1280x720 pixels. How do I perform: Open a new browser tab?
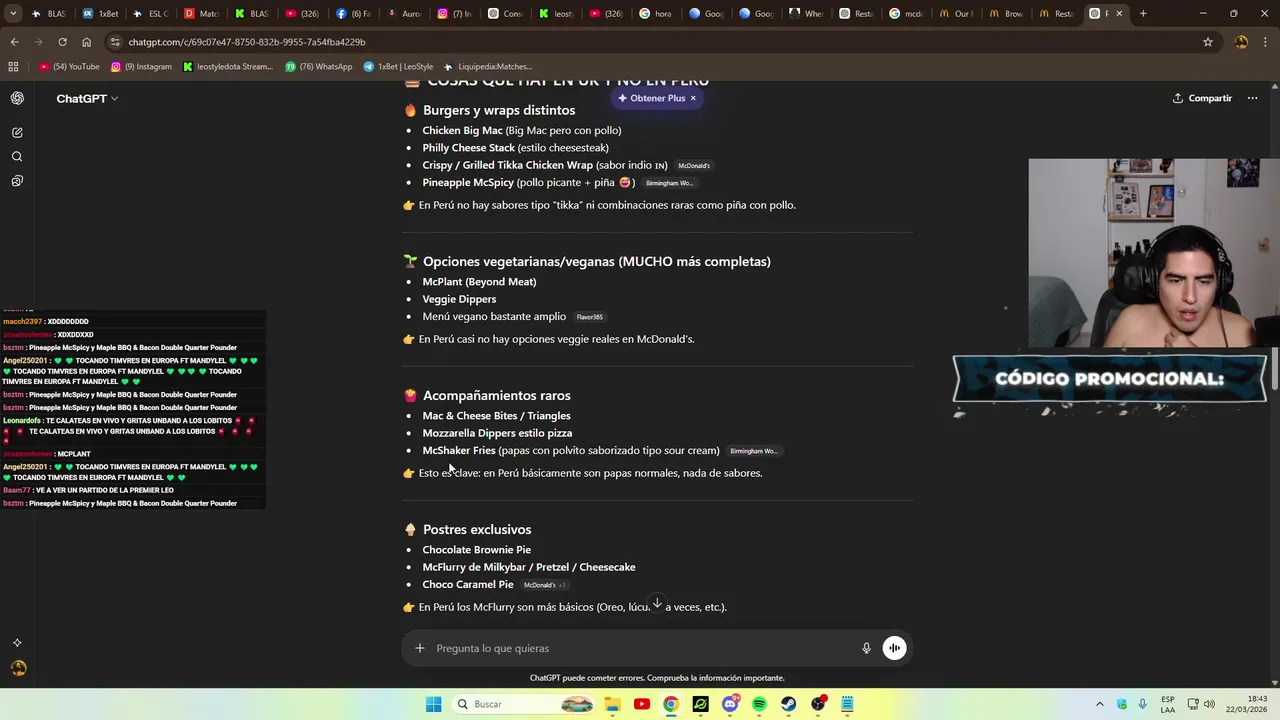click(x=1143, y=14)
